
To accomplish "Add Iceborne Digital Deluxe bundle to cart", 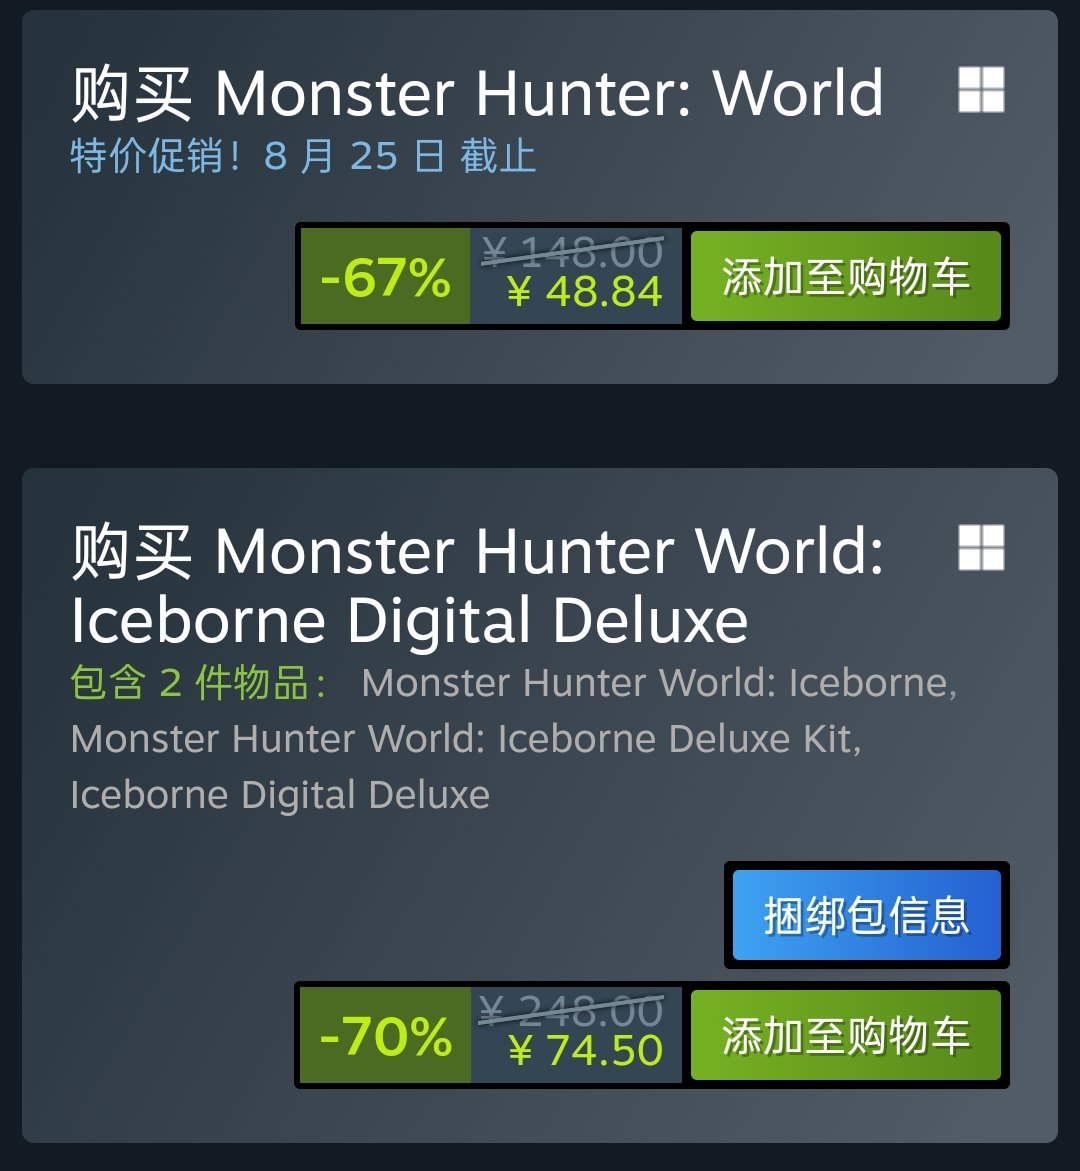I will [845, 1035].
